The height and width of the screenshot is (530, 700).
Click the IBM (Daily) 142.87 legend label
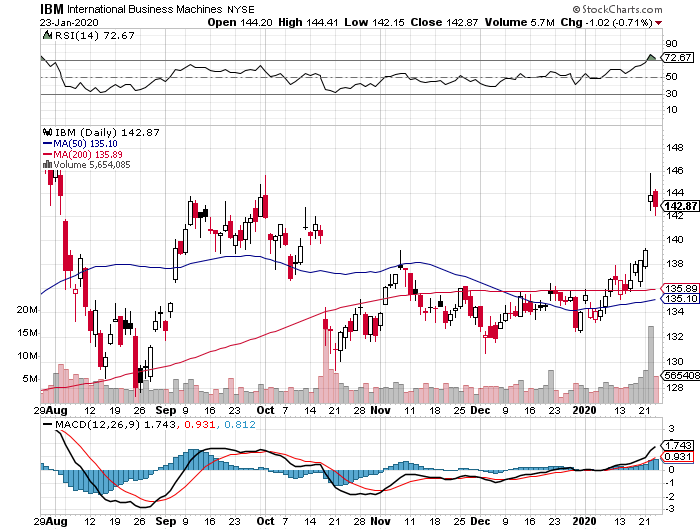[x=107, y=133]
